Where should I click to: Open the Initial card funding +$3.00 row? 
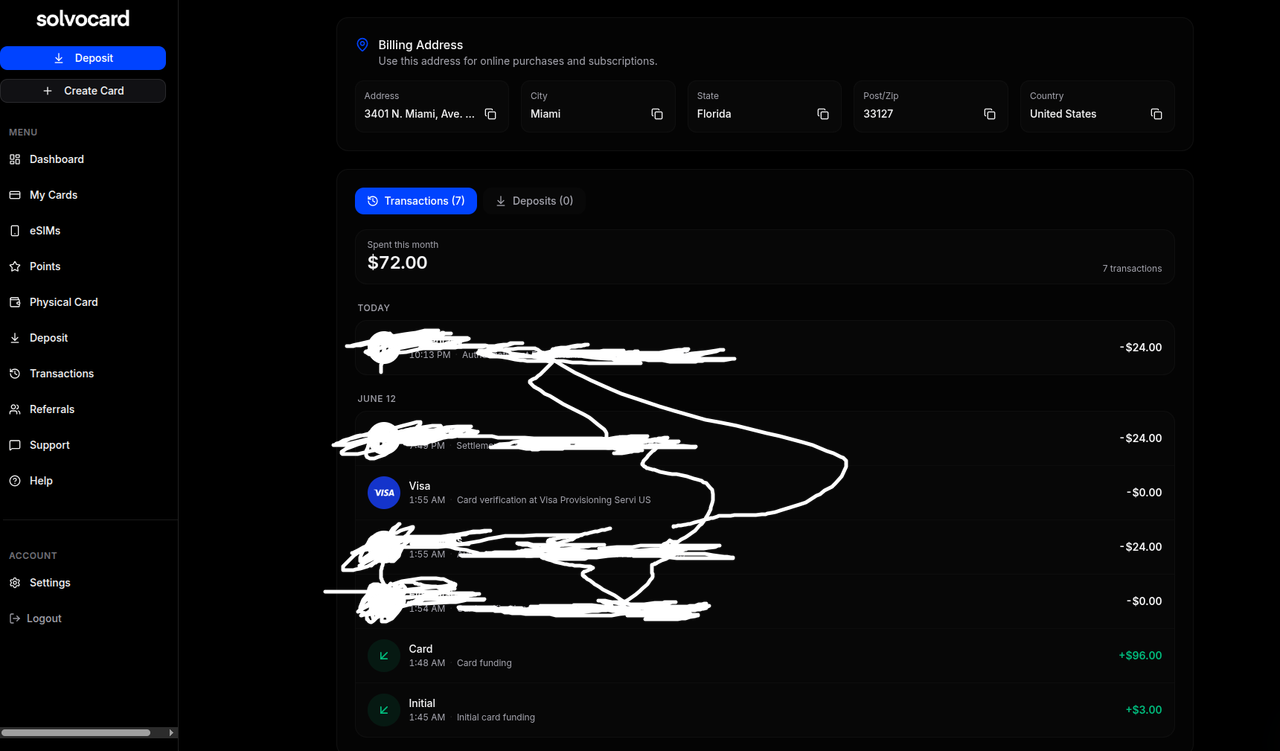[765, 709]
